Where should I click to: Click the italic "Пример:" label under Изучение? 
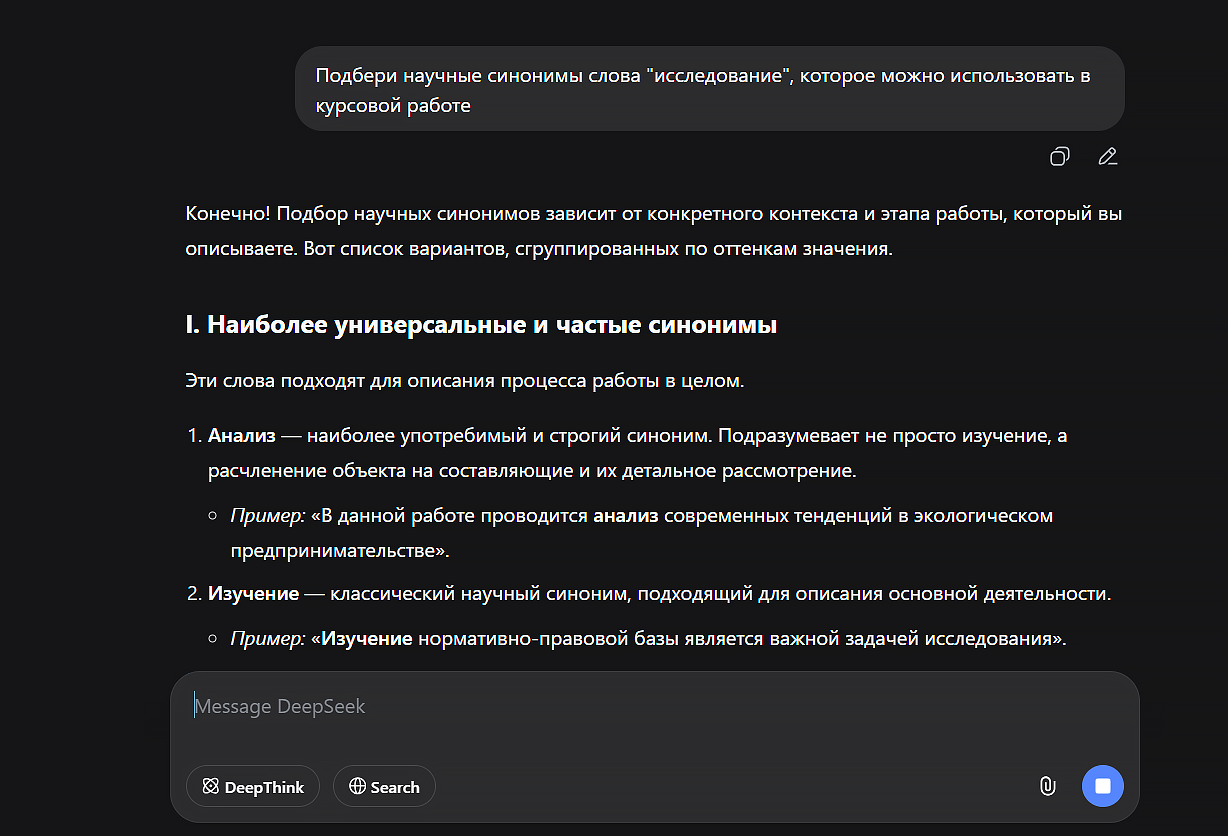[x=268, y=638]
